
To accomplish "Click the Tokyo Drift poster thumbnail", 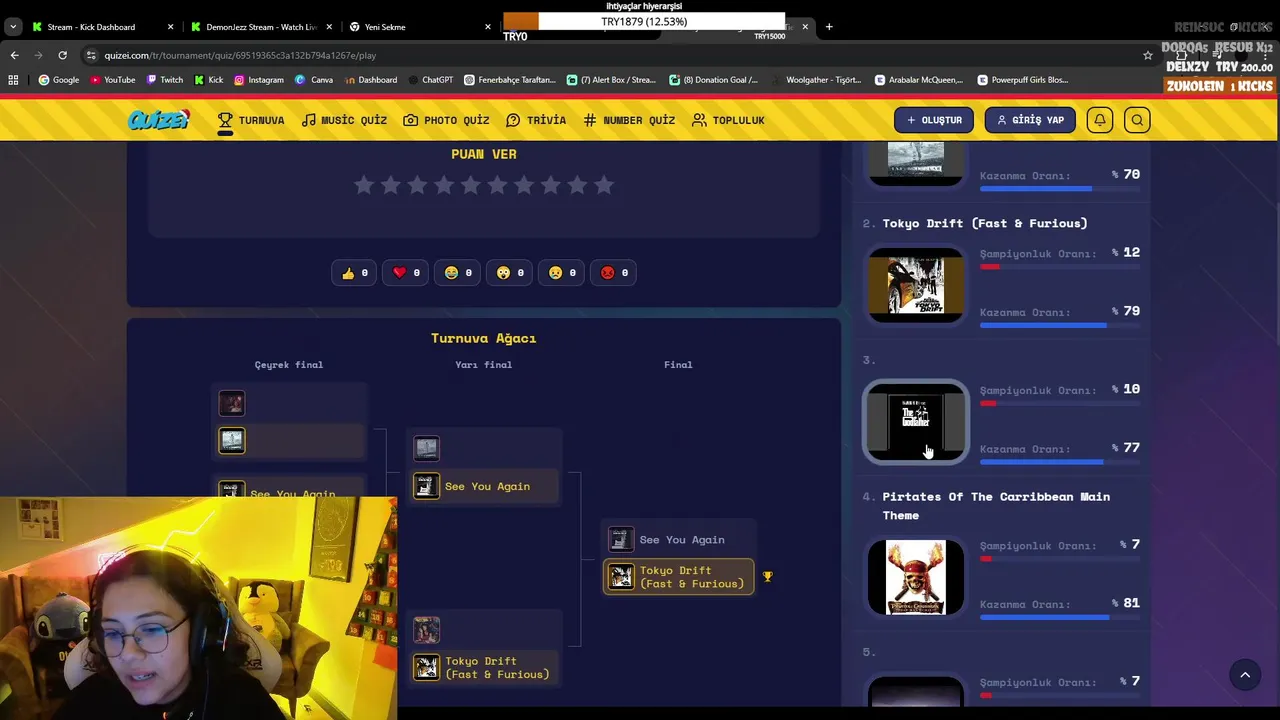I will 916,285.
